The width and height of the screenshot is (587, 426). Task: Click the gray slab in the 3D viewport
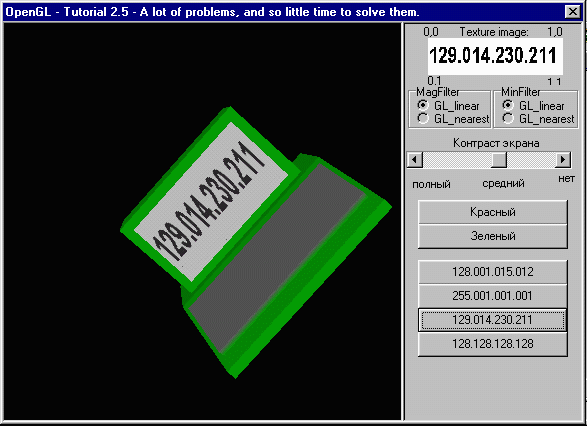tap(277, 258)
